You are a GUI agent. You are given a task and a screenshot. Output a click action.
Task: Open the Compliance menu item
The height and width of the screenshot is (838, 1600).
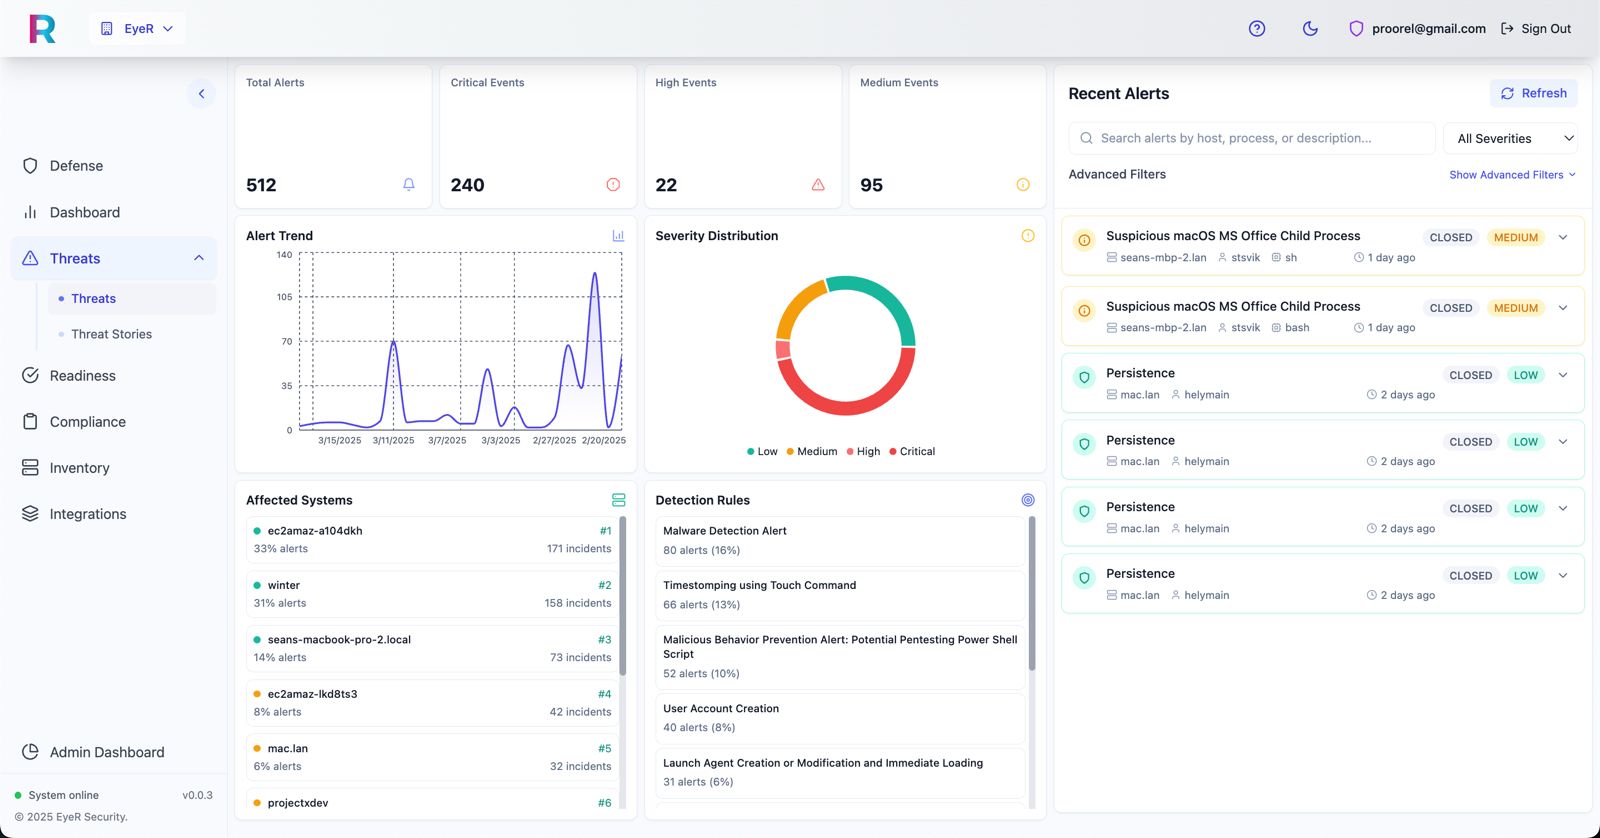[113, 422]
